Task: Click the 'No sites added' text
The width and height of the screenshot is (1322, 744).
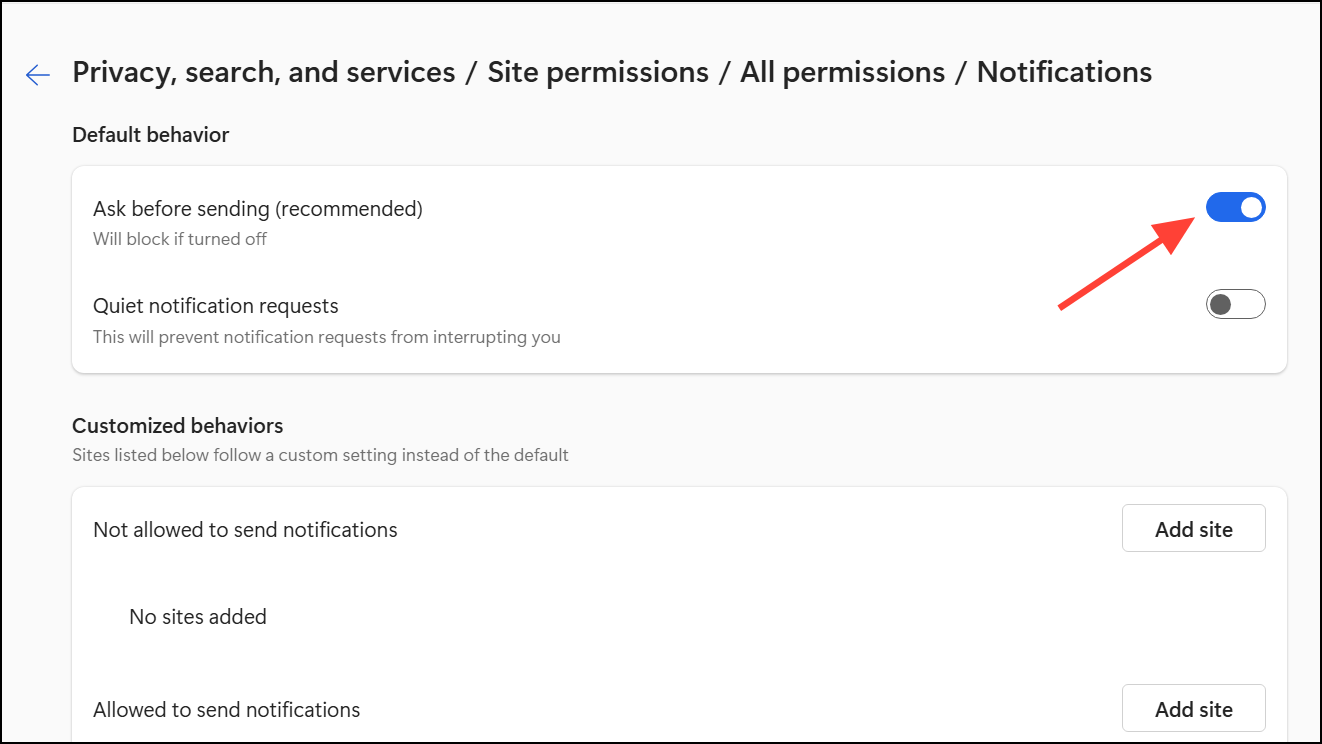Action: click(198, 617)
